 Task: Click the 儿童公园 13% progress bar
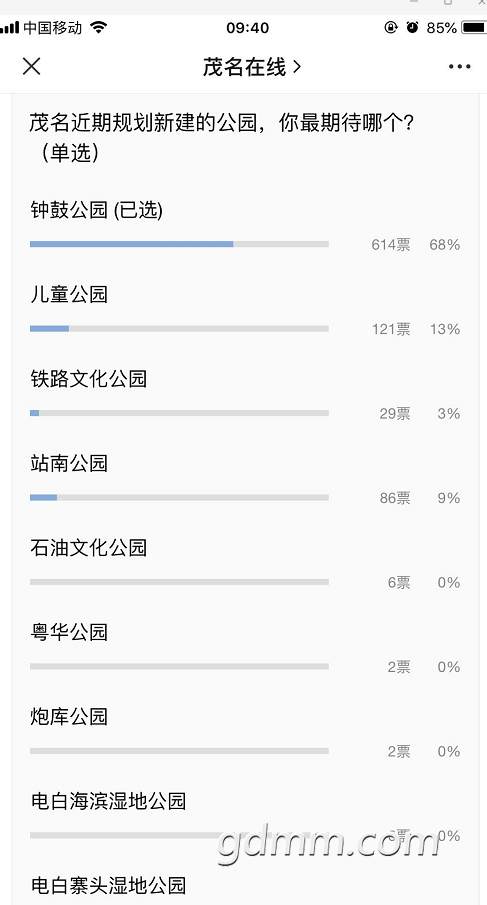click(179, 328)
